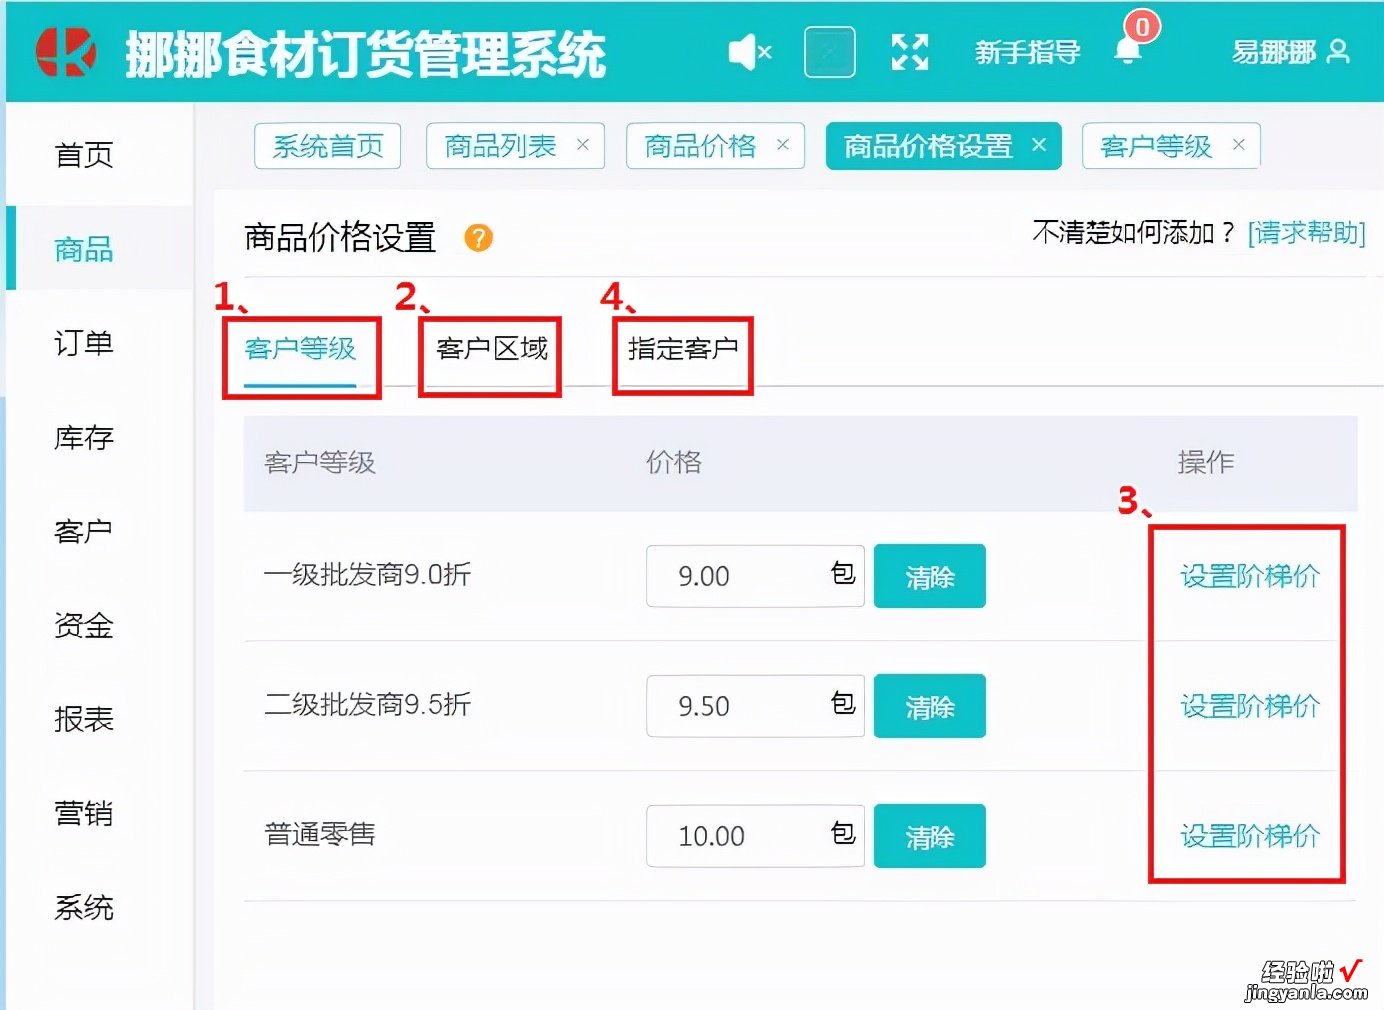The width and height of the screenshot is (1384, 1010).
Task: Open the user profile icon for 易挪挪
Action: click(1338, 51)
